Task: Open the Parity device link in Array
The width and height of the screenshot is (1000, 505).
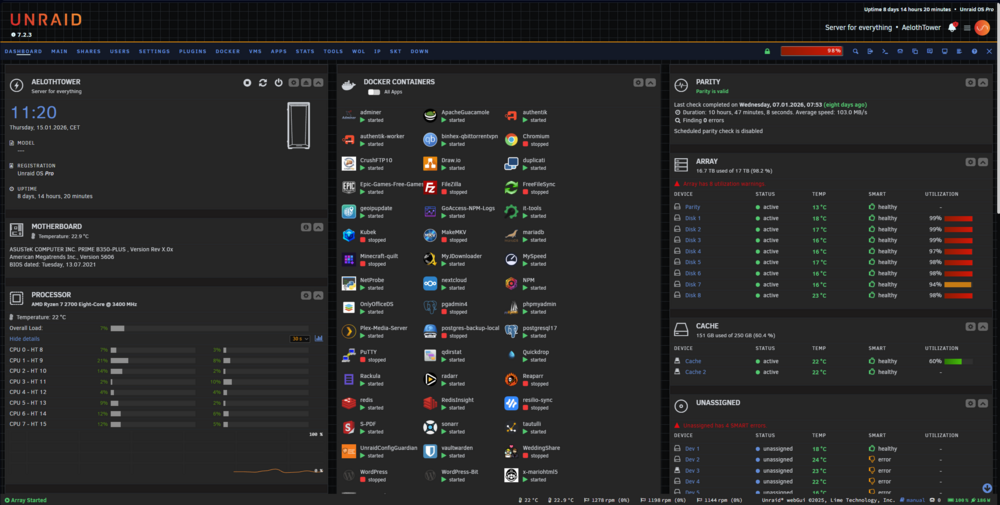Action: [693, 207]
